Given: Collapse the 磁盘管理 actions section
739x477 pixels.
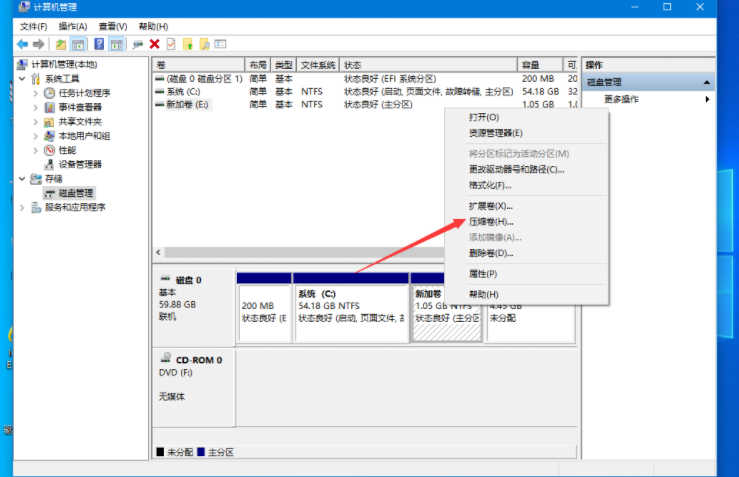Looking at the screenshot, I should 707,82.
